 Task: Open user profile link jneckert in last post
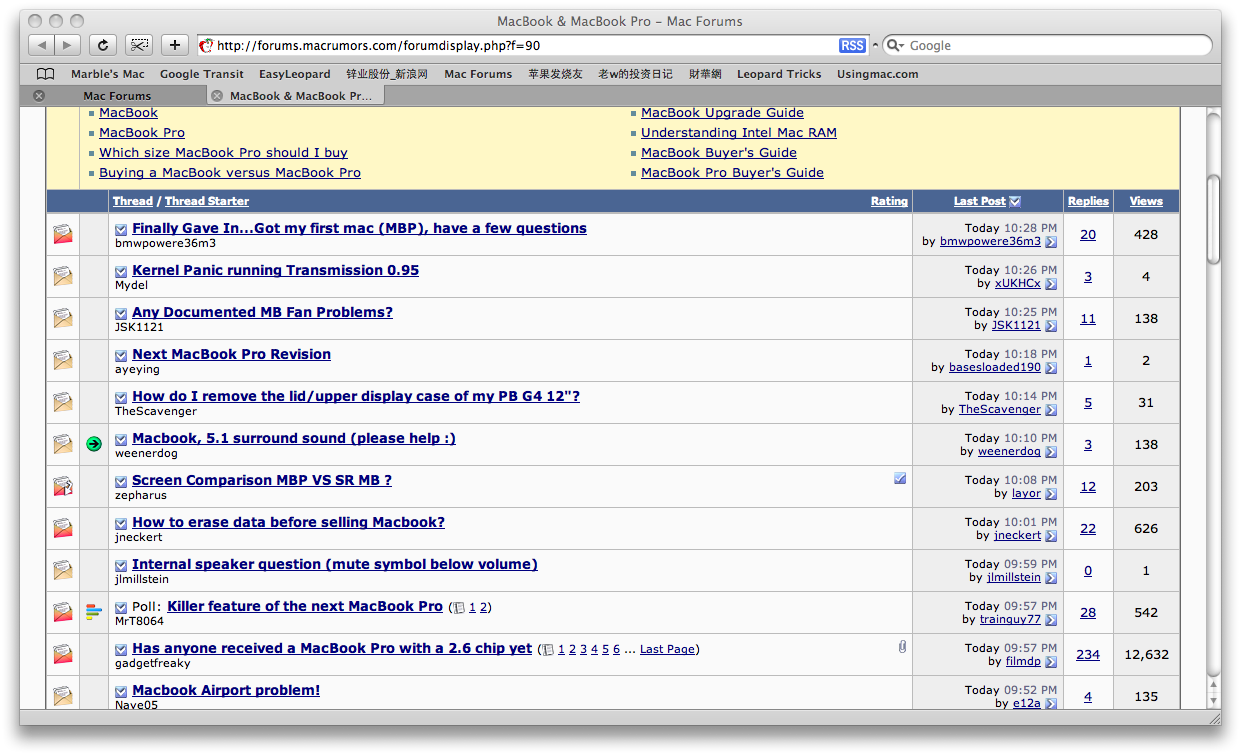click(1017, 535)
